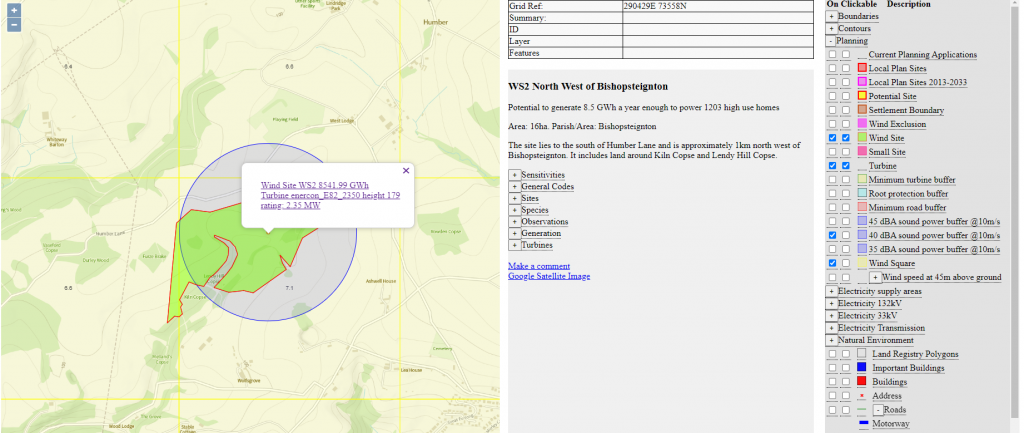Expand the Turbines details section
The image size is (1024, 433).
[514, 245]
